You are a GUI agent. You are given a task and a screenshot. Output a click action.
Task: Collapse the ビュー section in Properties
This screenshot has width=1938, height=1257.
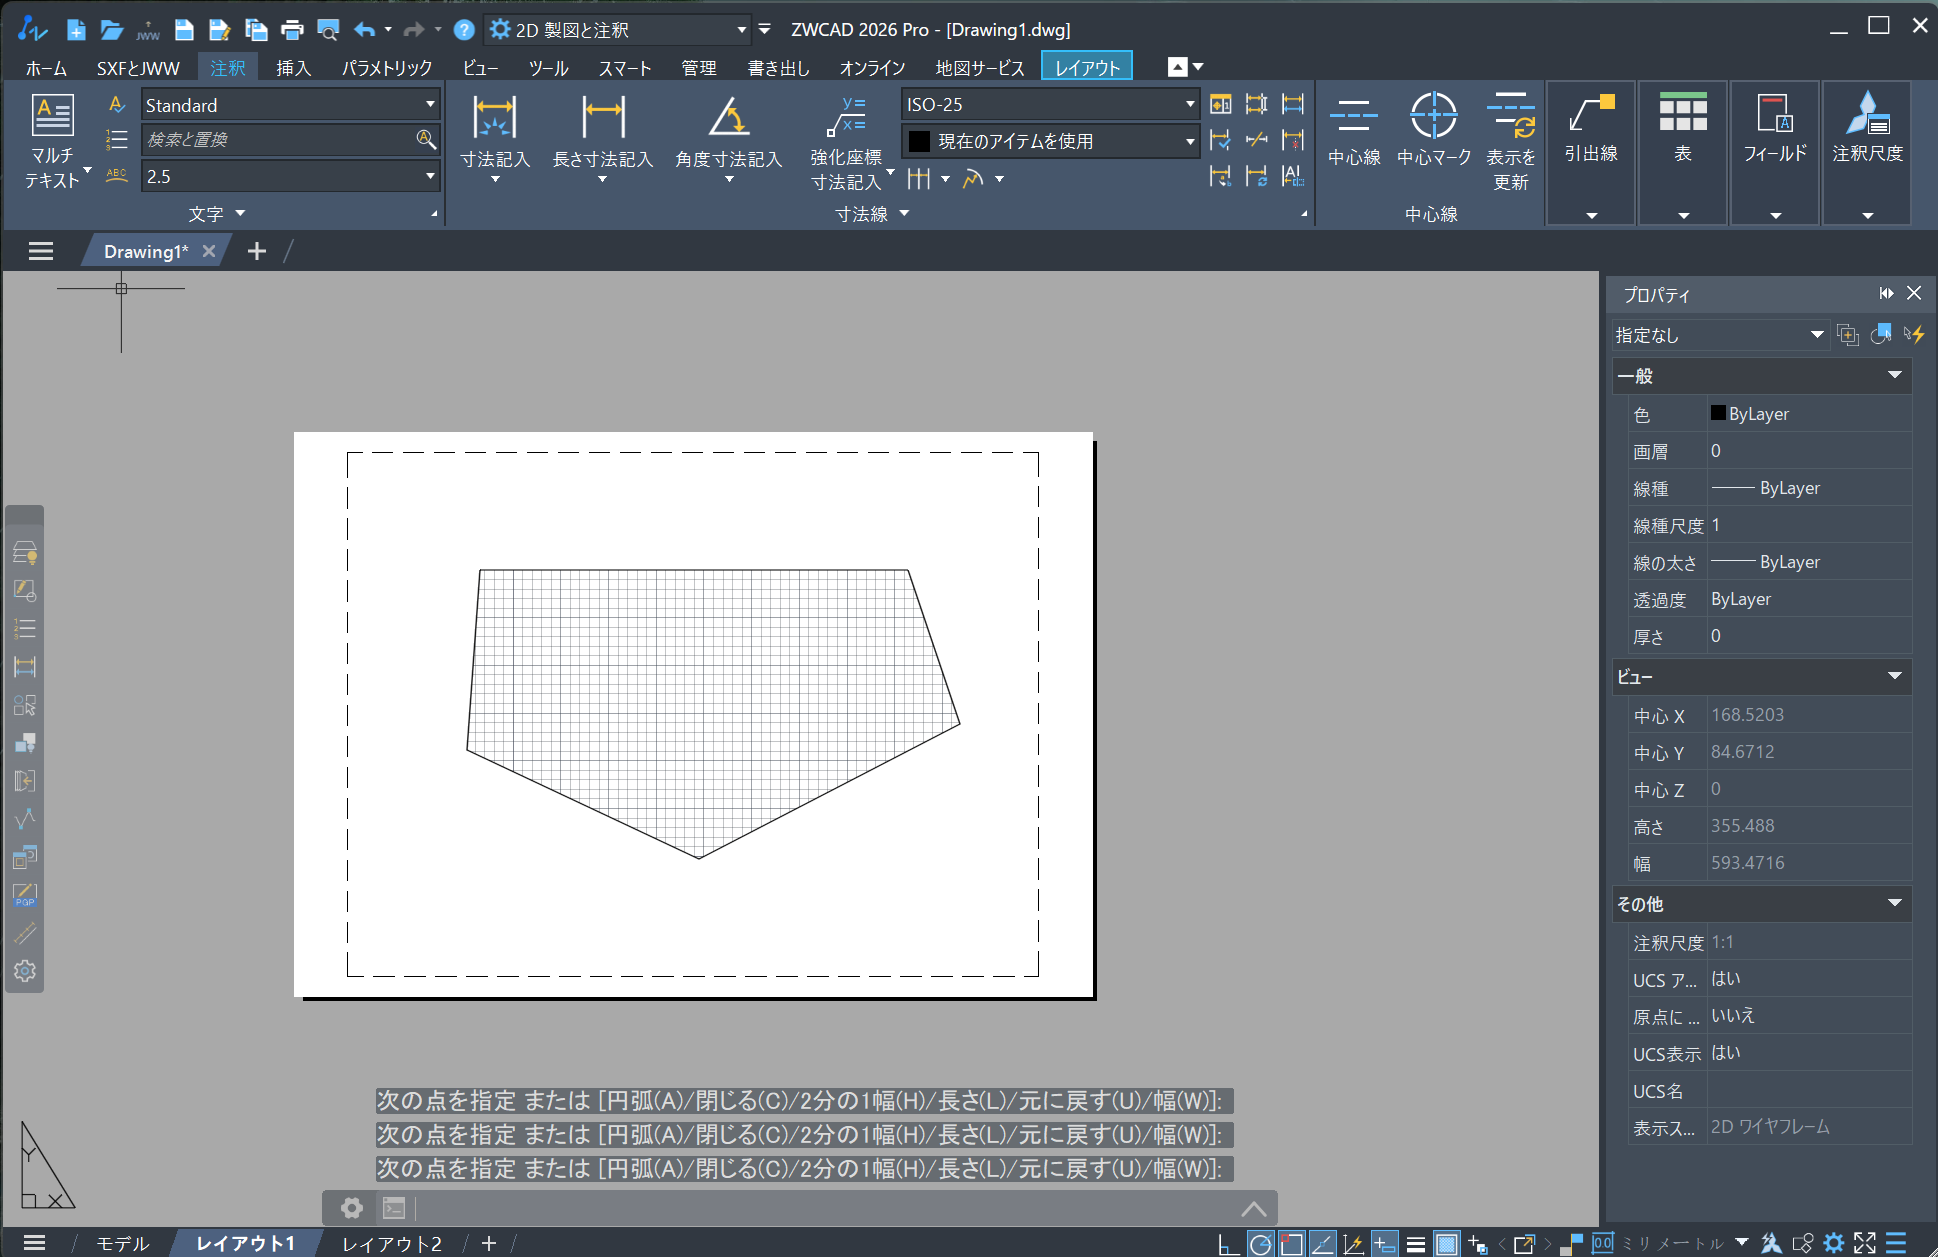pyautogui.click(x=1894, y=677)
